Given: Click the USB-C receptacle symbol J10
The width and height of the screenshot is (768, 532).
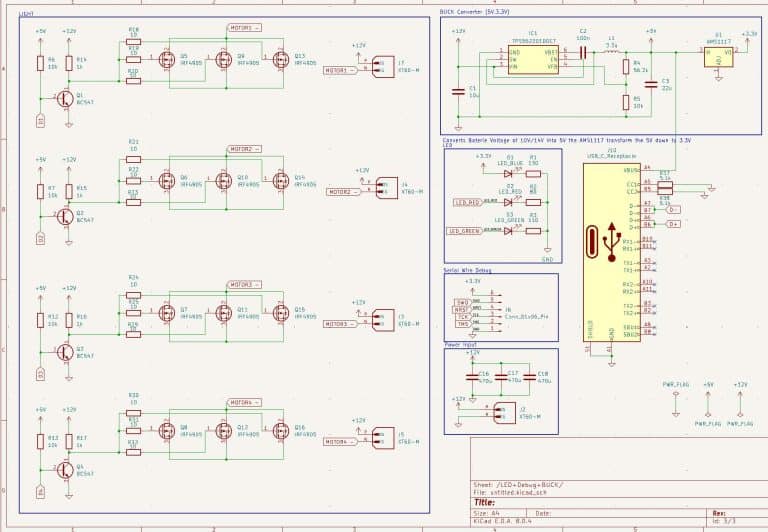Looking at the screenshot, I should (609, 253).
